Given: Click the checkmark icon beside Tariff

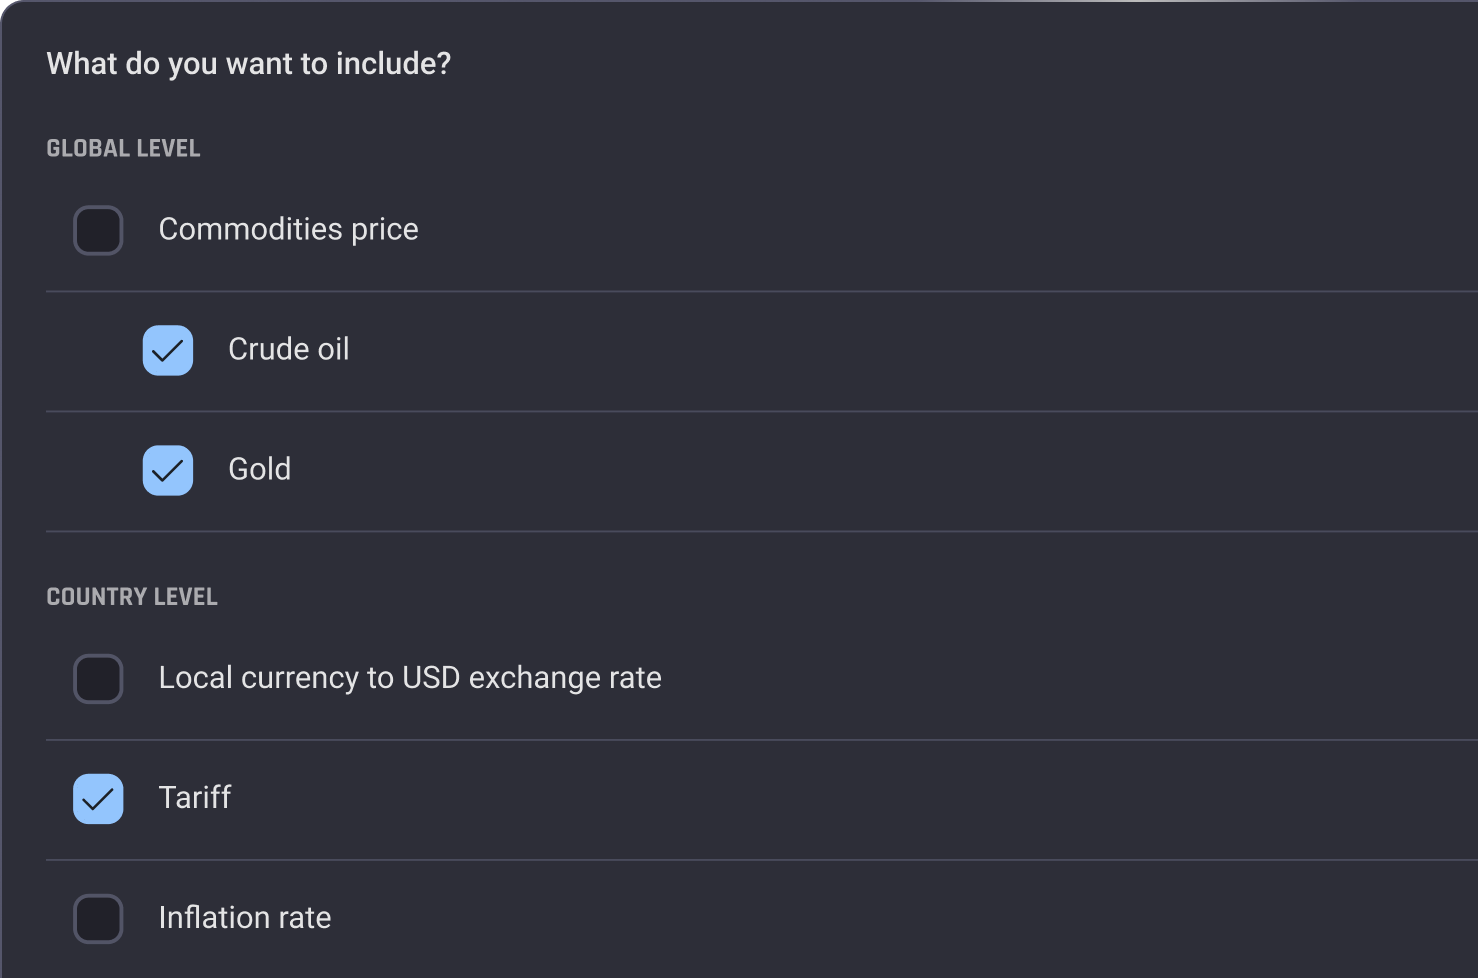Looking at the screenshot, I should 98,799.
